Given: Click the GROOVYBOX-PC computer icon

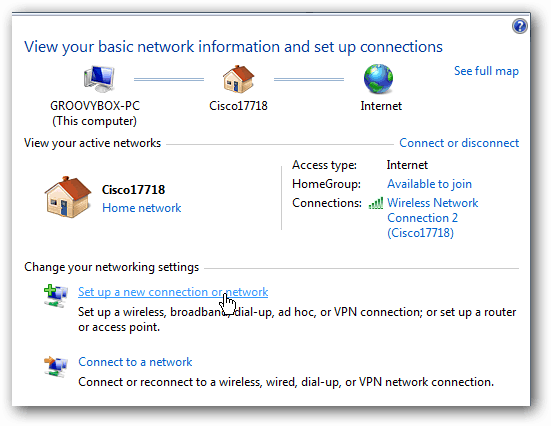Looking at the screenshot, I should pos(99,79).
